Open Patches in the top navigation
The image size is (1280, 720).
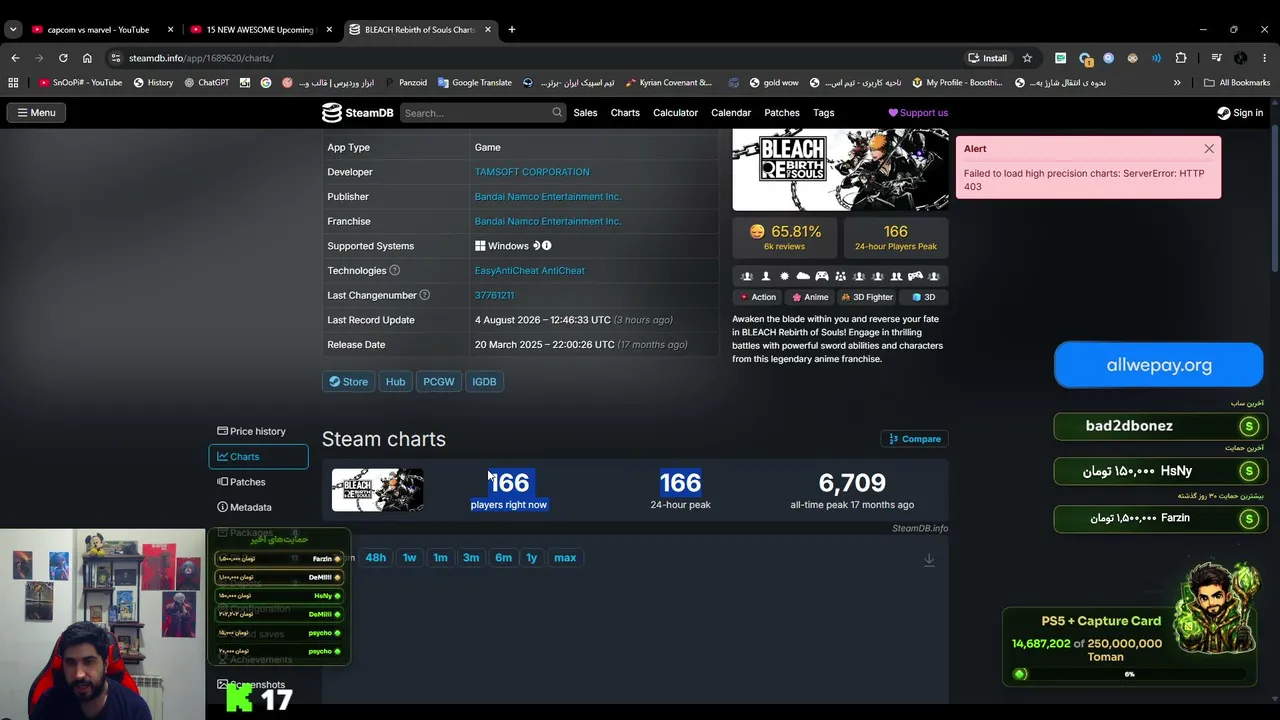[x=782, y=113]
